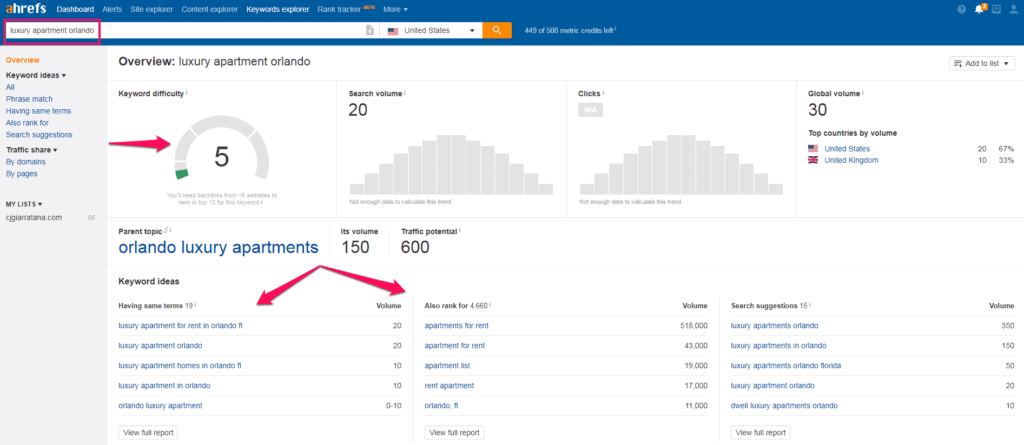Image resolution: width=1024 pixels, height=445 pixels.
Task: Open luxury apartment for rent in orlando fl
Action: [x=180, y=325]
